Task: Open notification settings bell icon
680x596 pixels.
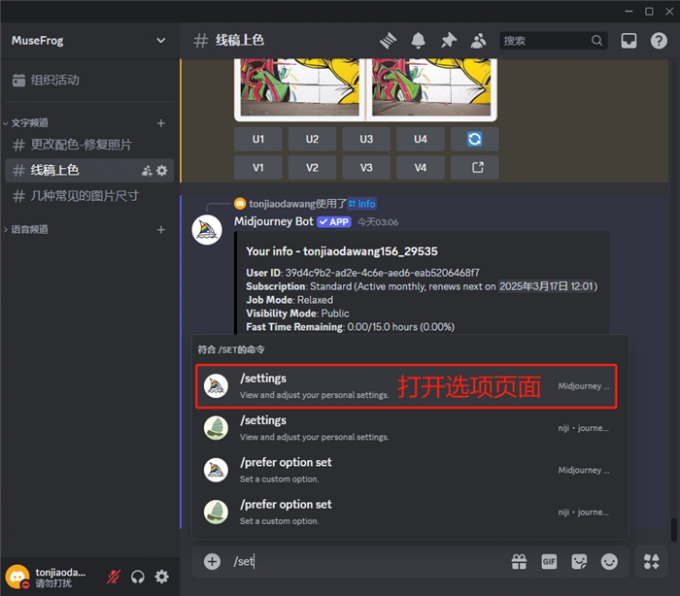Action: [x=418, y=41]
